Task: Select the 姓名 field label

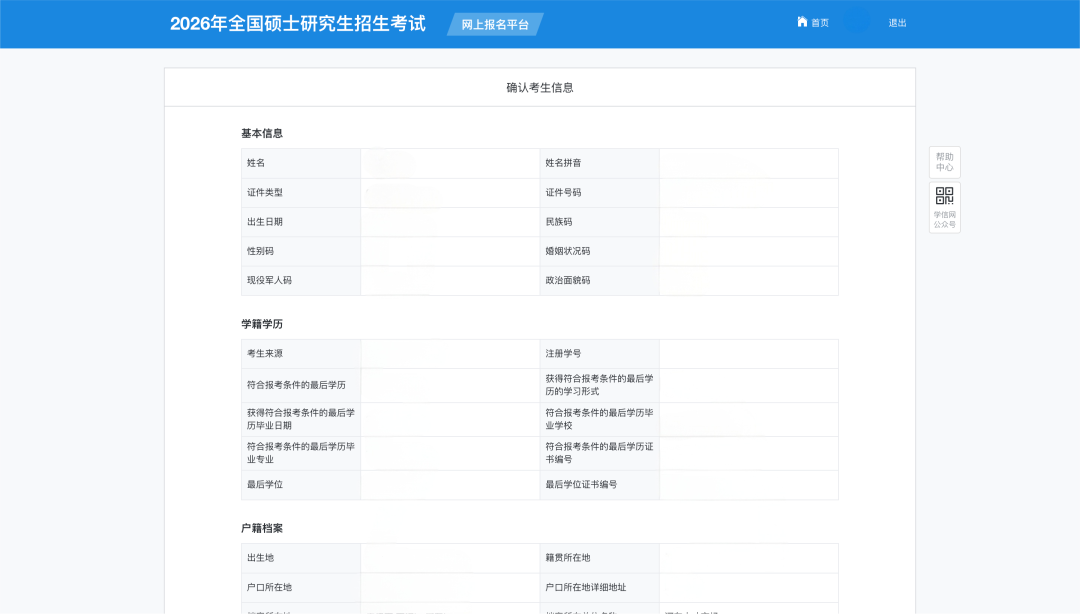Action: point(257,163)
